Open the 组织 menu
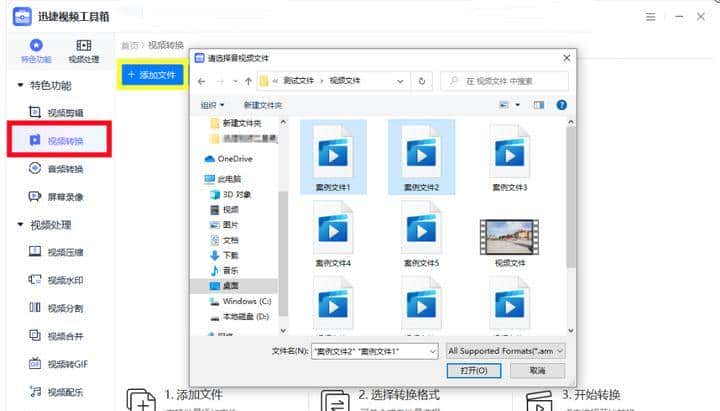 [x=212, y=105]
